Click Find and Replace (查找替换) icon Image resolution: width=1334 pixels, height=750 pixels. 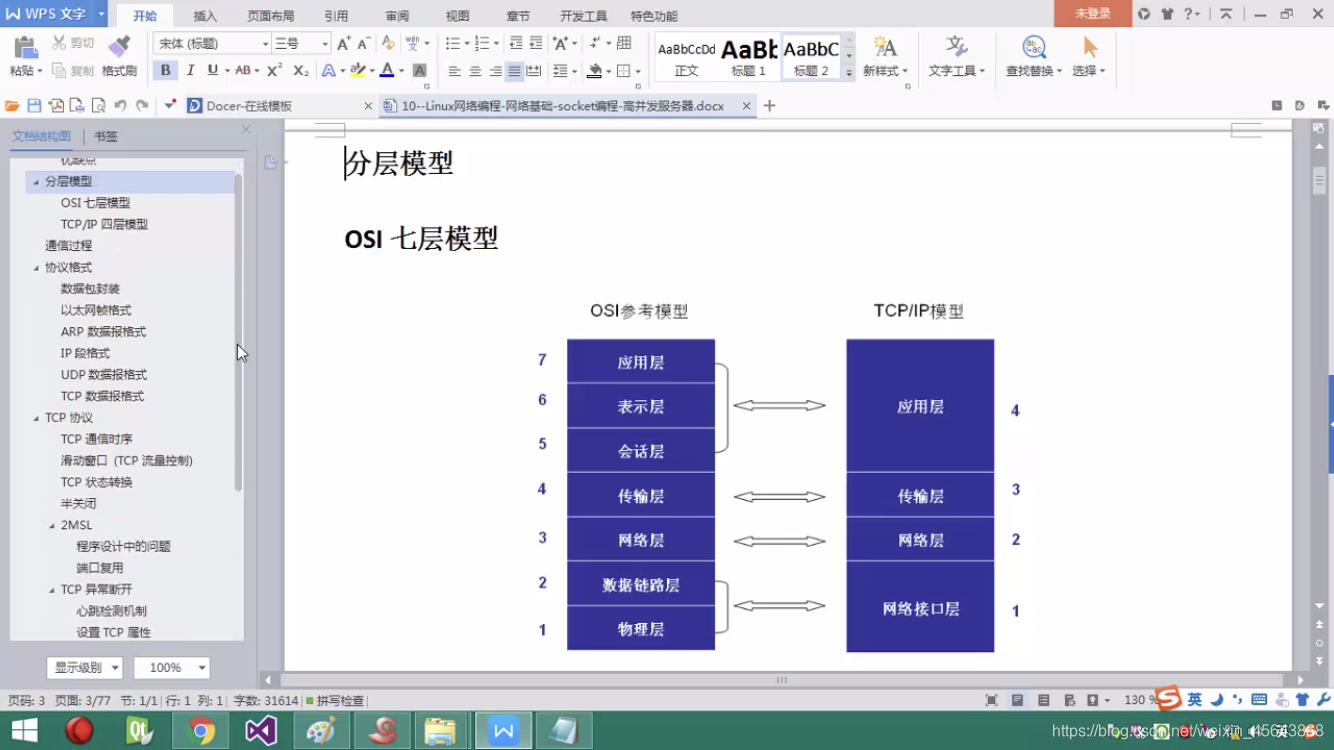coord(1033,47)
